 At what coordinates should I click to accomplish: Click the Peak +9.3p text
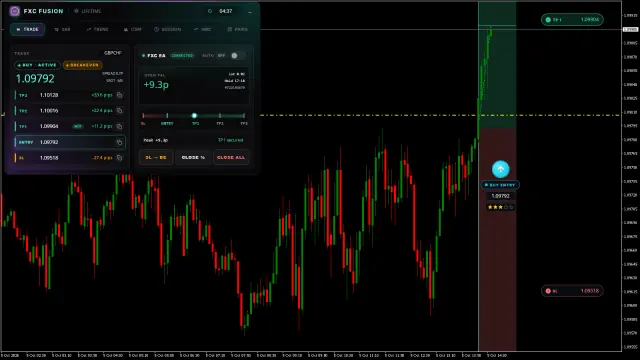coord(156,140)
